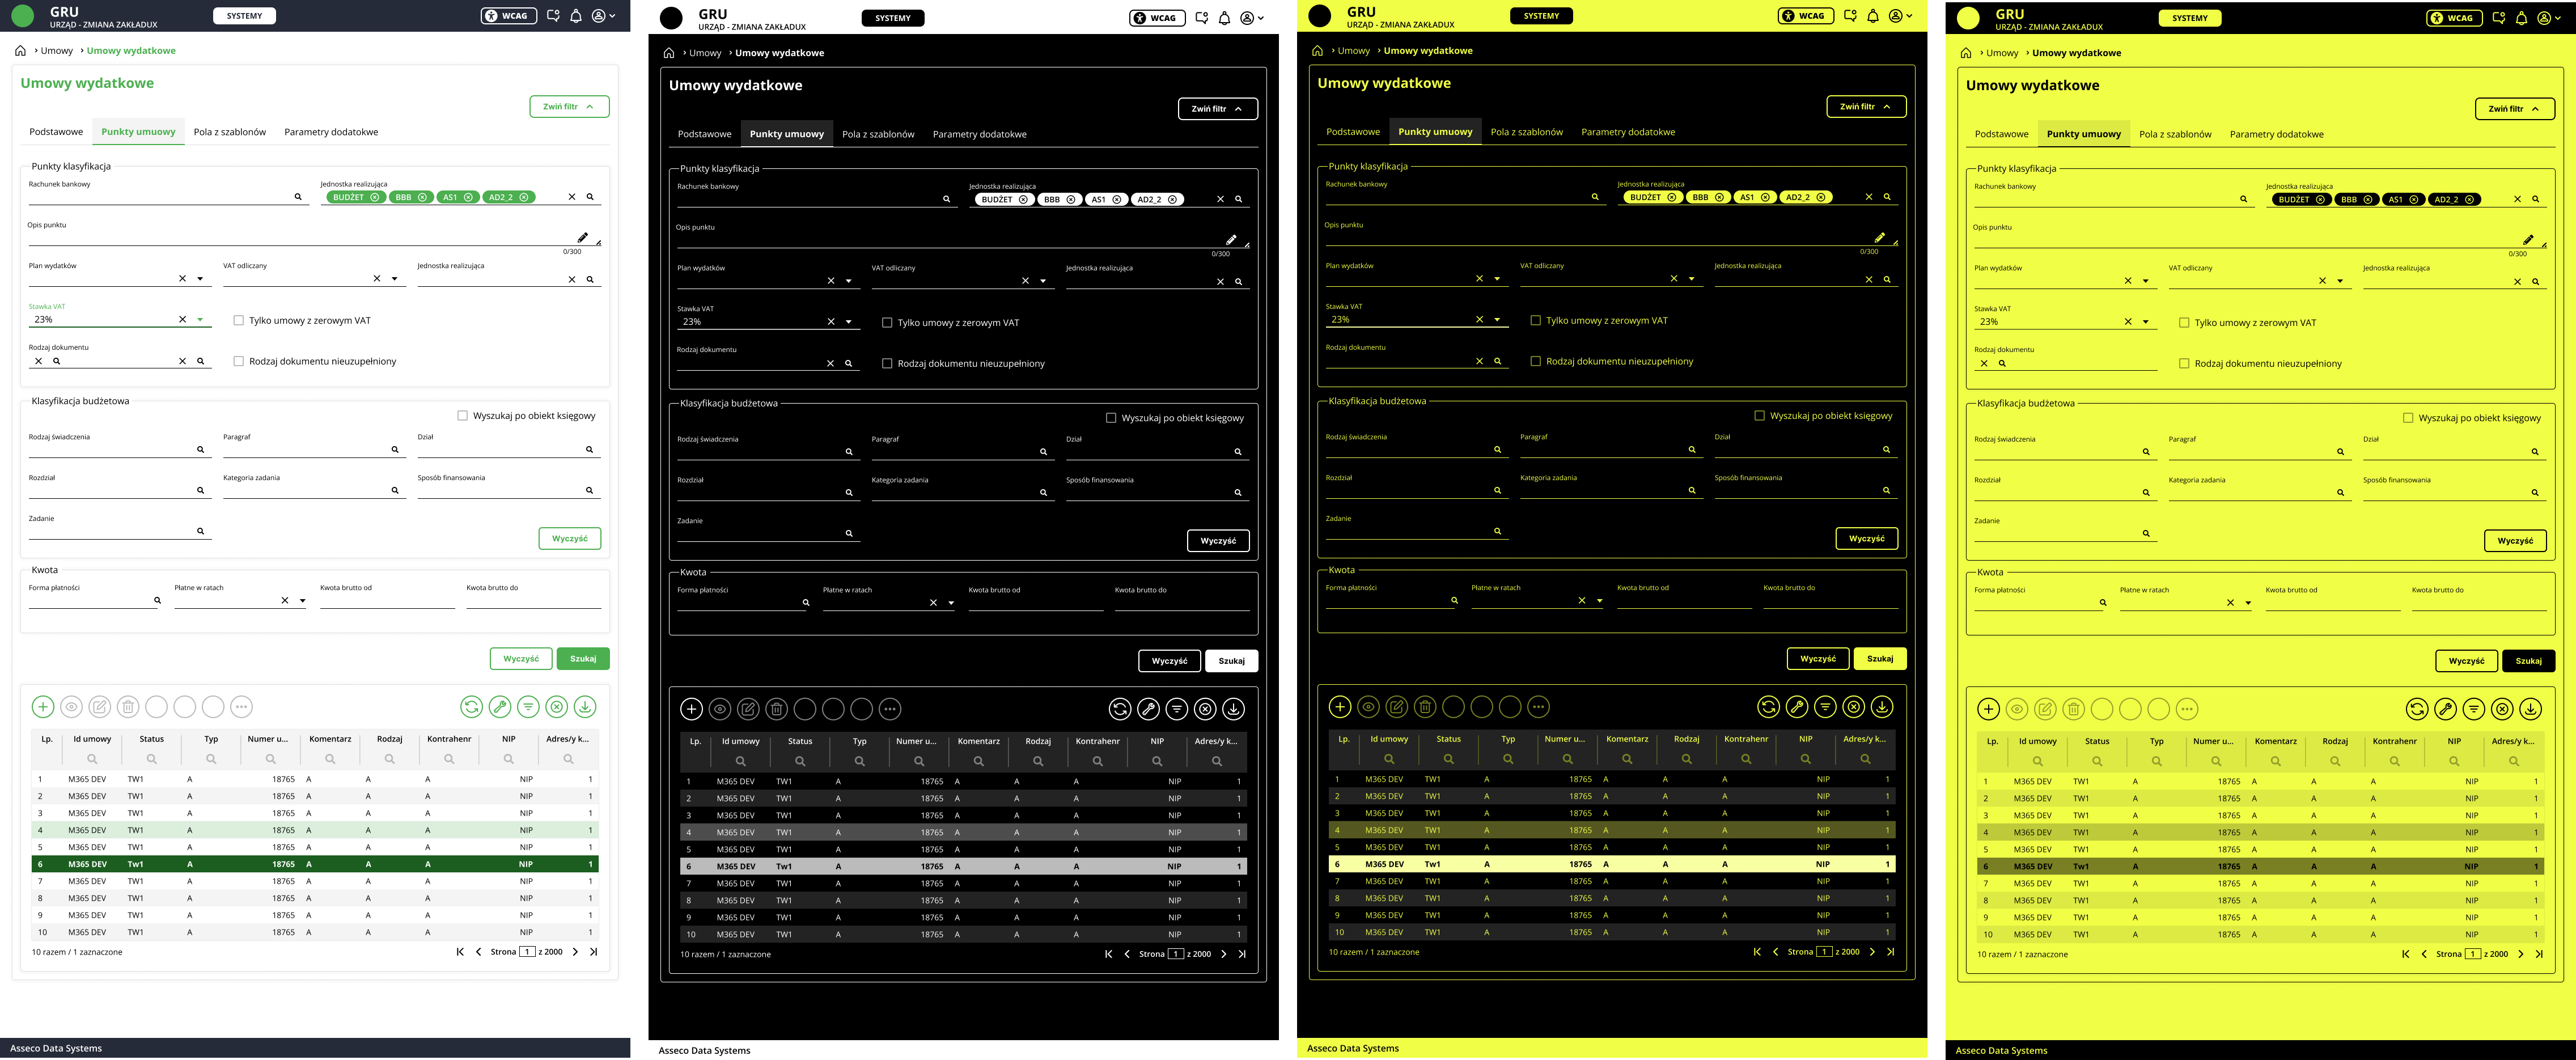Click the edit pencil icon in light green panel toolbar
Image resolution: width=2576 pixels, height=1060 pixels.
100,707
